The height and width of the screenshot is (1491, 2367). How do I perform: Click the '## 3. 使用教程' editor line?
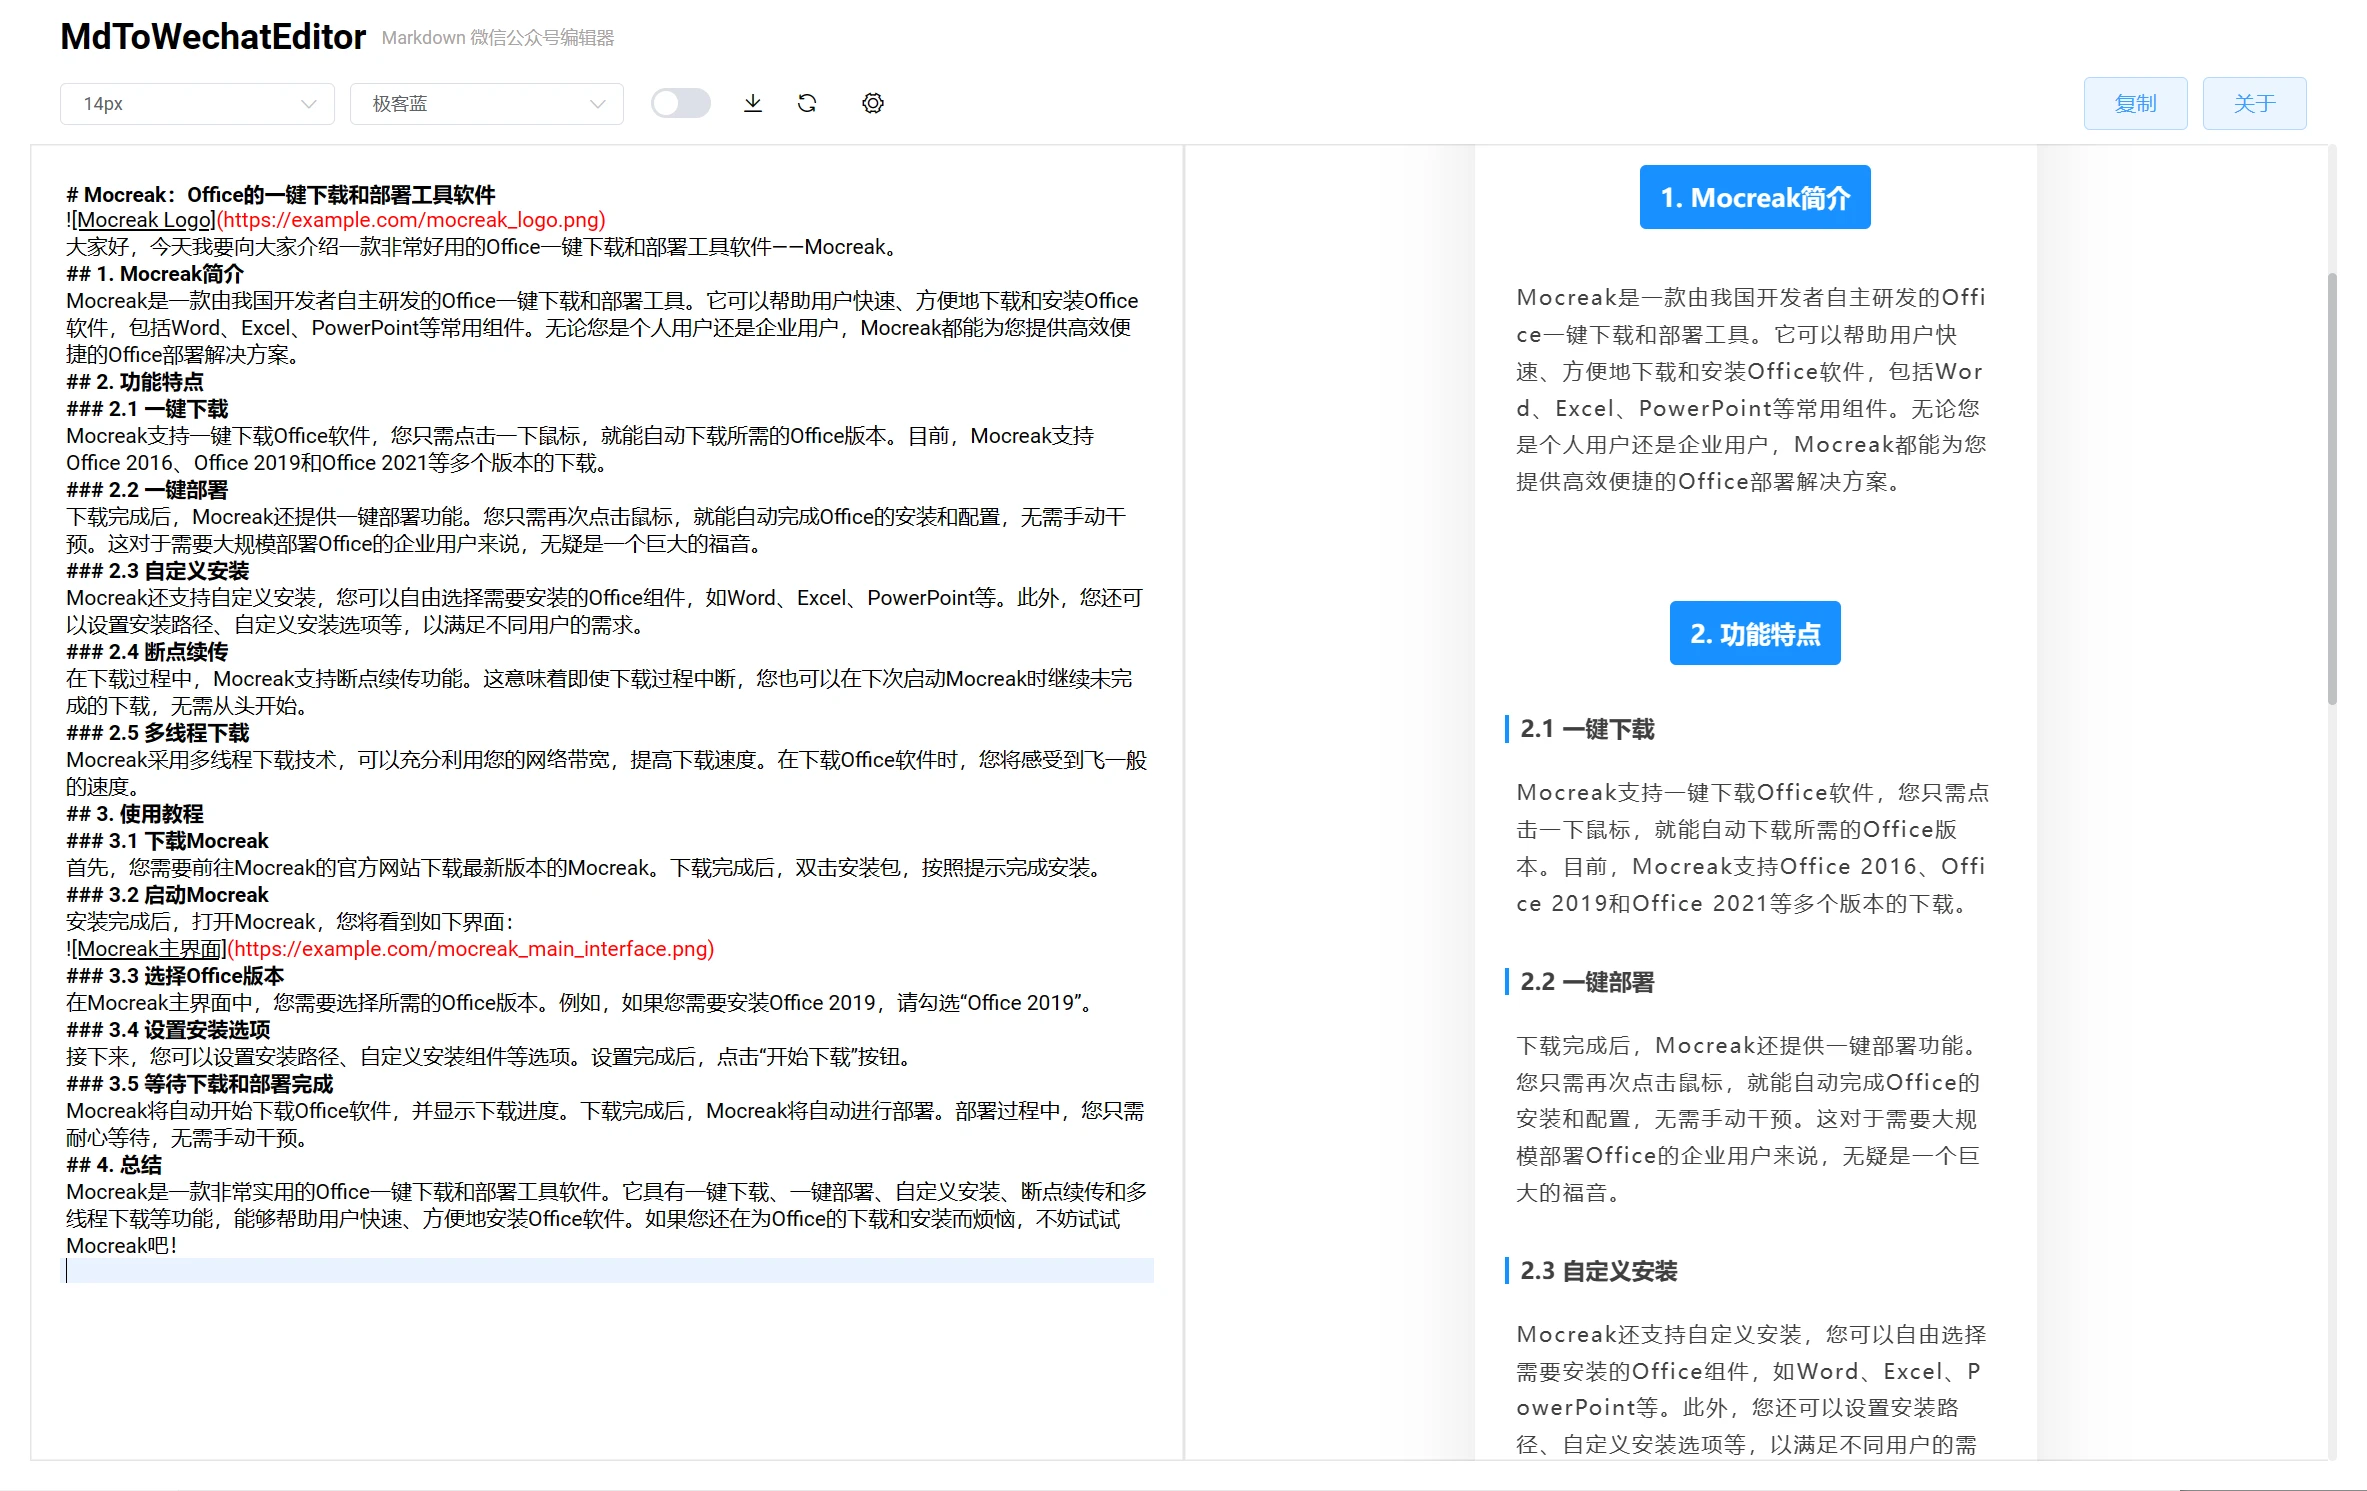tap(135, 814)
